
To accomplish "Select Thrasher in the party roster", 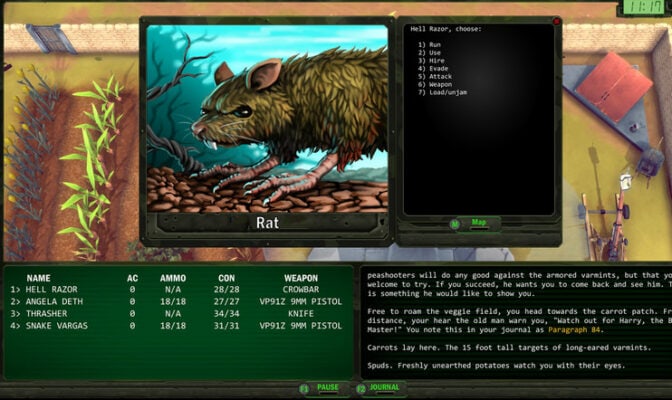I will 40,313.
